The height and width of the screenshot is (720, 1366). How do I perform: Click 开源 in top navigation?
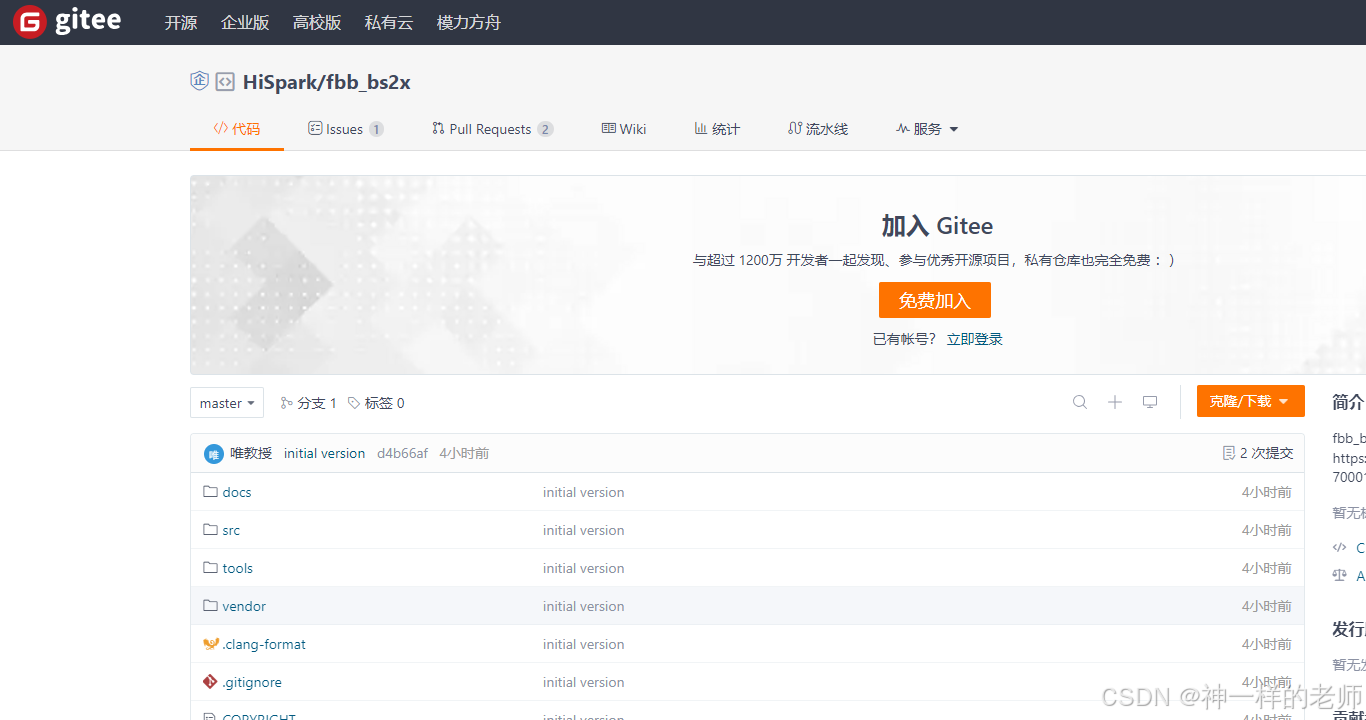pos(181,22)
